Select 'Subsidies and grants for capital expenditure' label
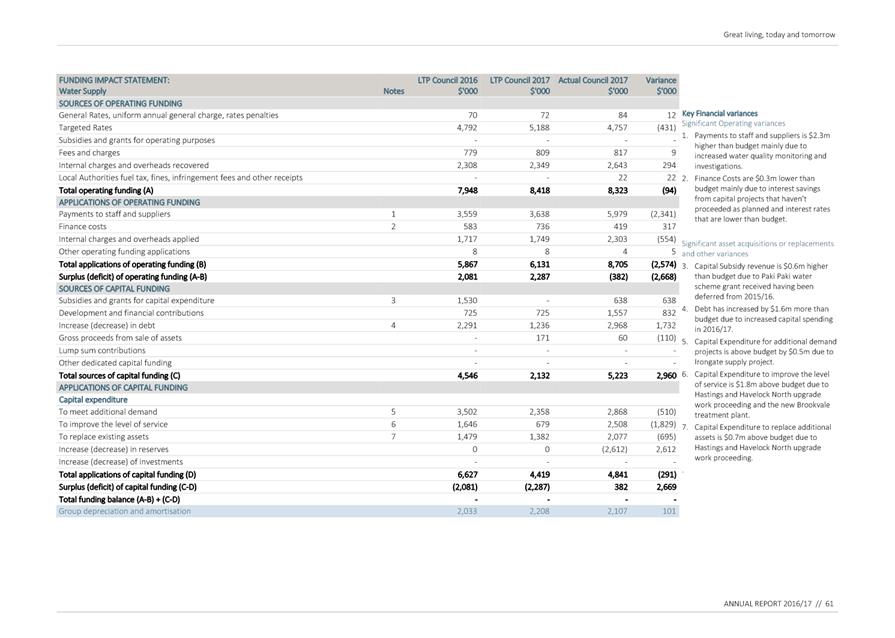This screenshot has width=895, height=638. point(136,301)
